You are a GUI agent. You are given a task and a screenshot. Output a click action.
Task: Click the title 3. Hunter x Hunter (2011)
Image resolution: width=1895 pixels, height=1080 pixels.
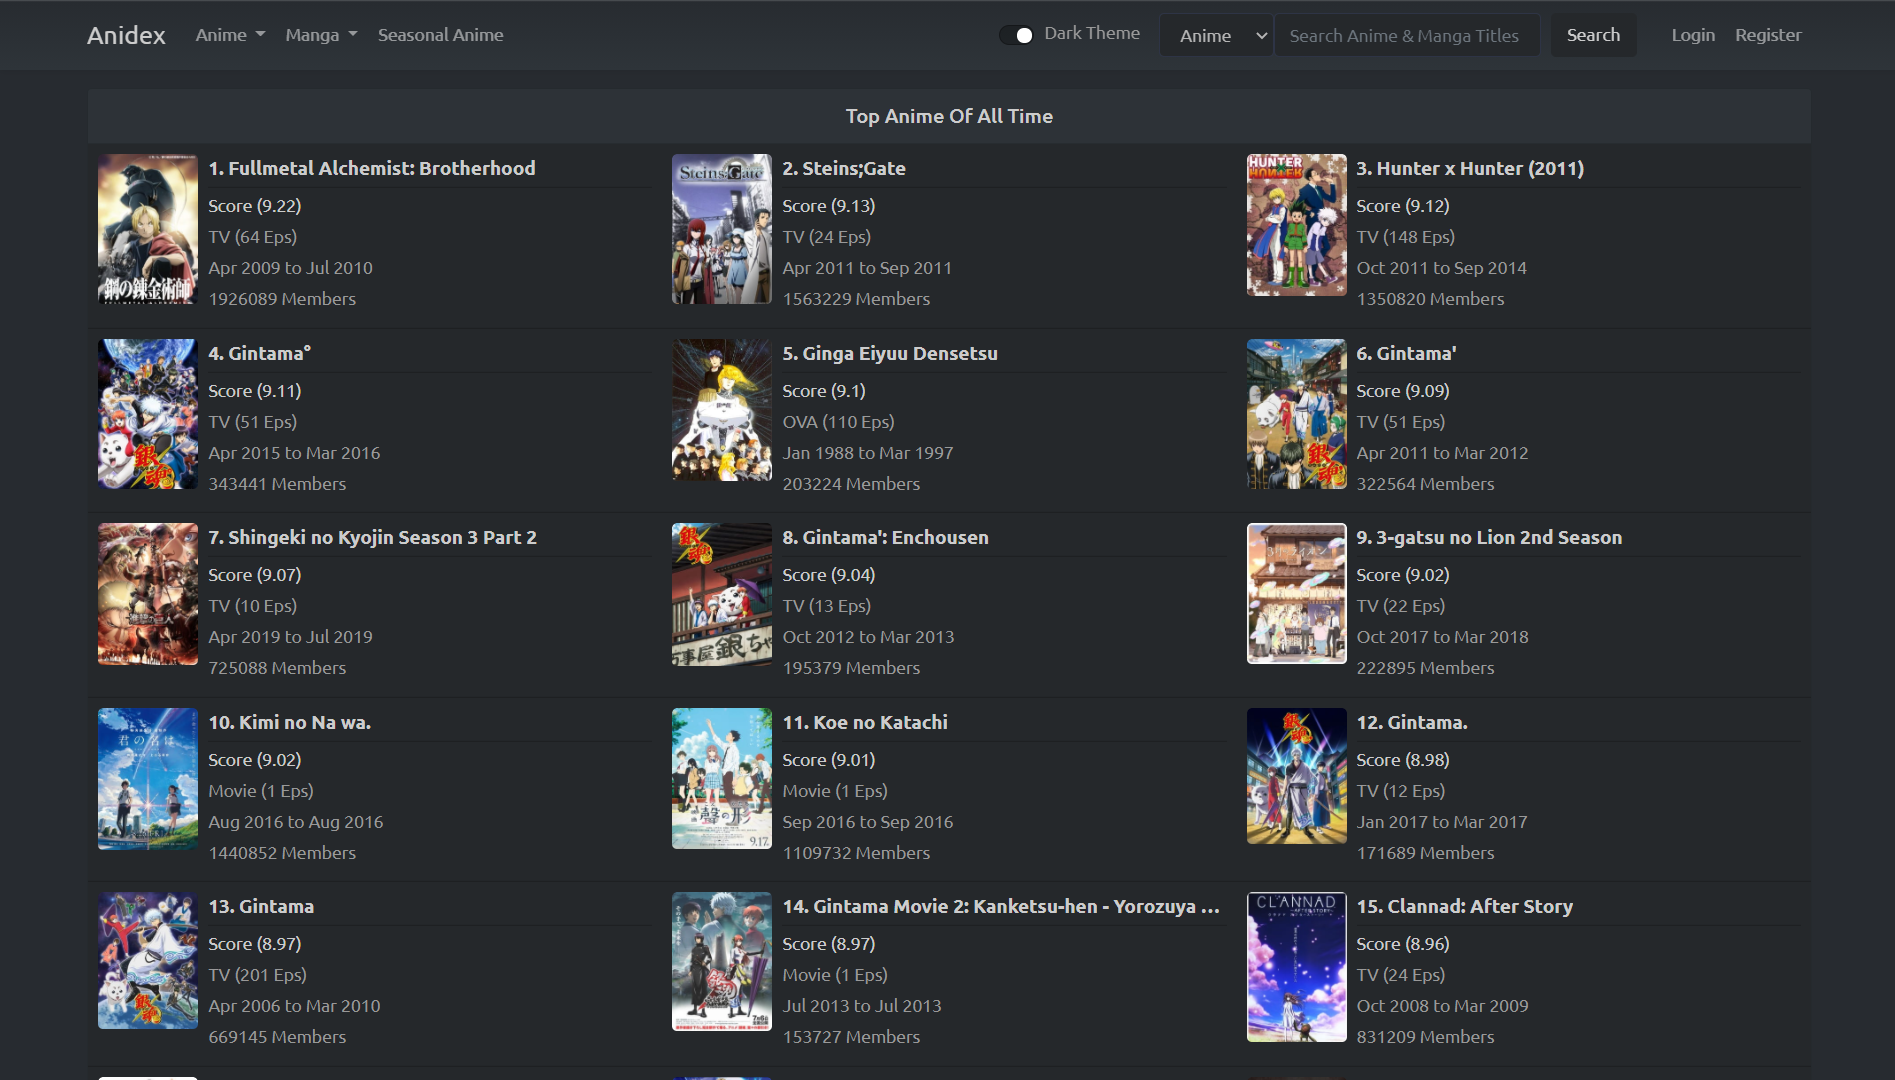[x=1469, y=168]
